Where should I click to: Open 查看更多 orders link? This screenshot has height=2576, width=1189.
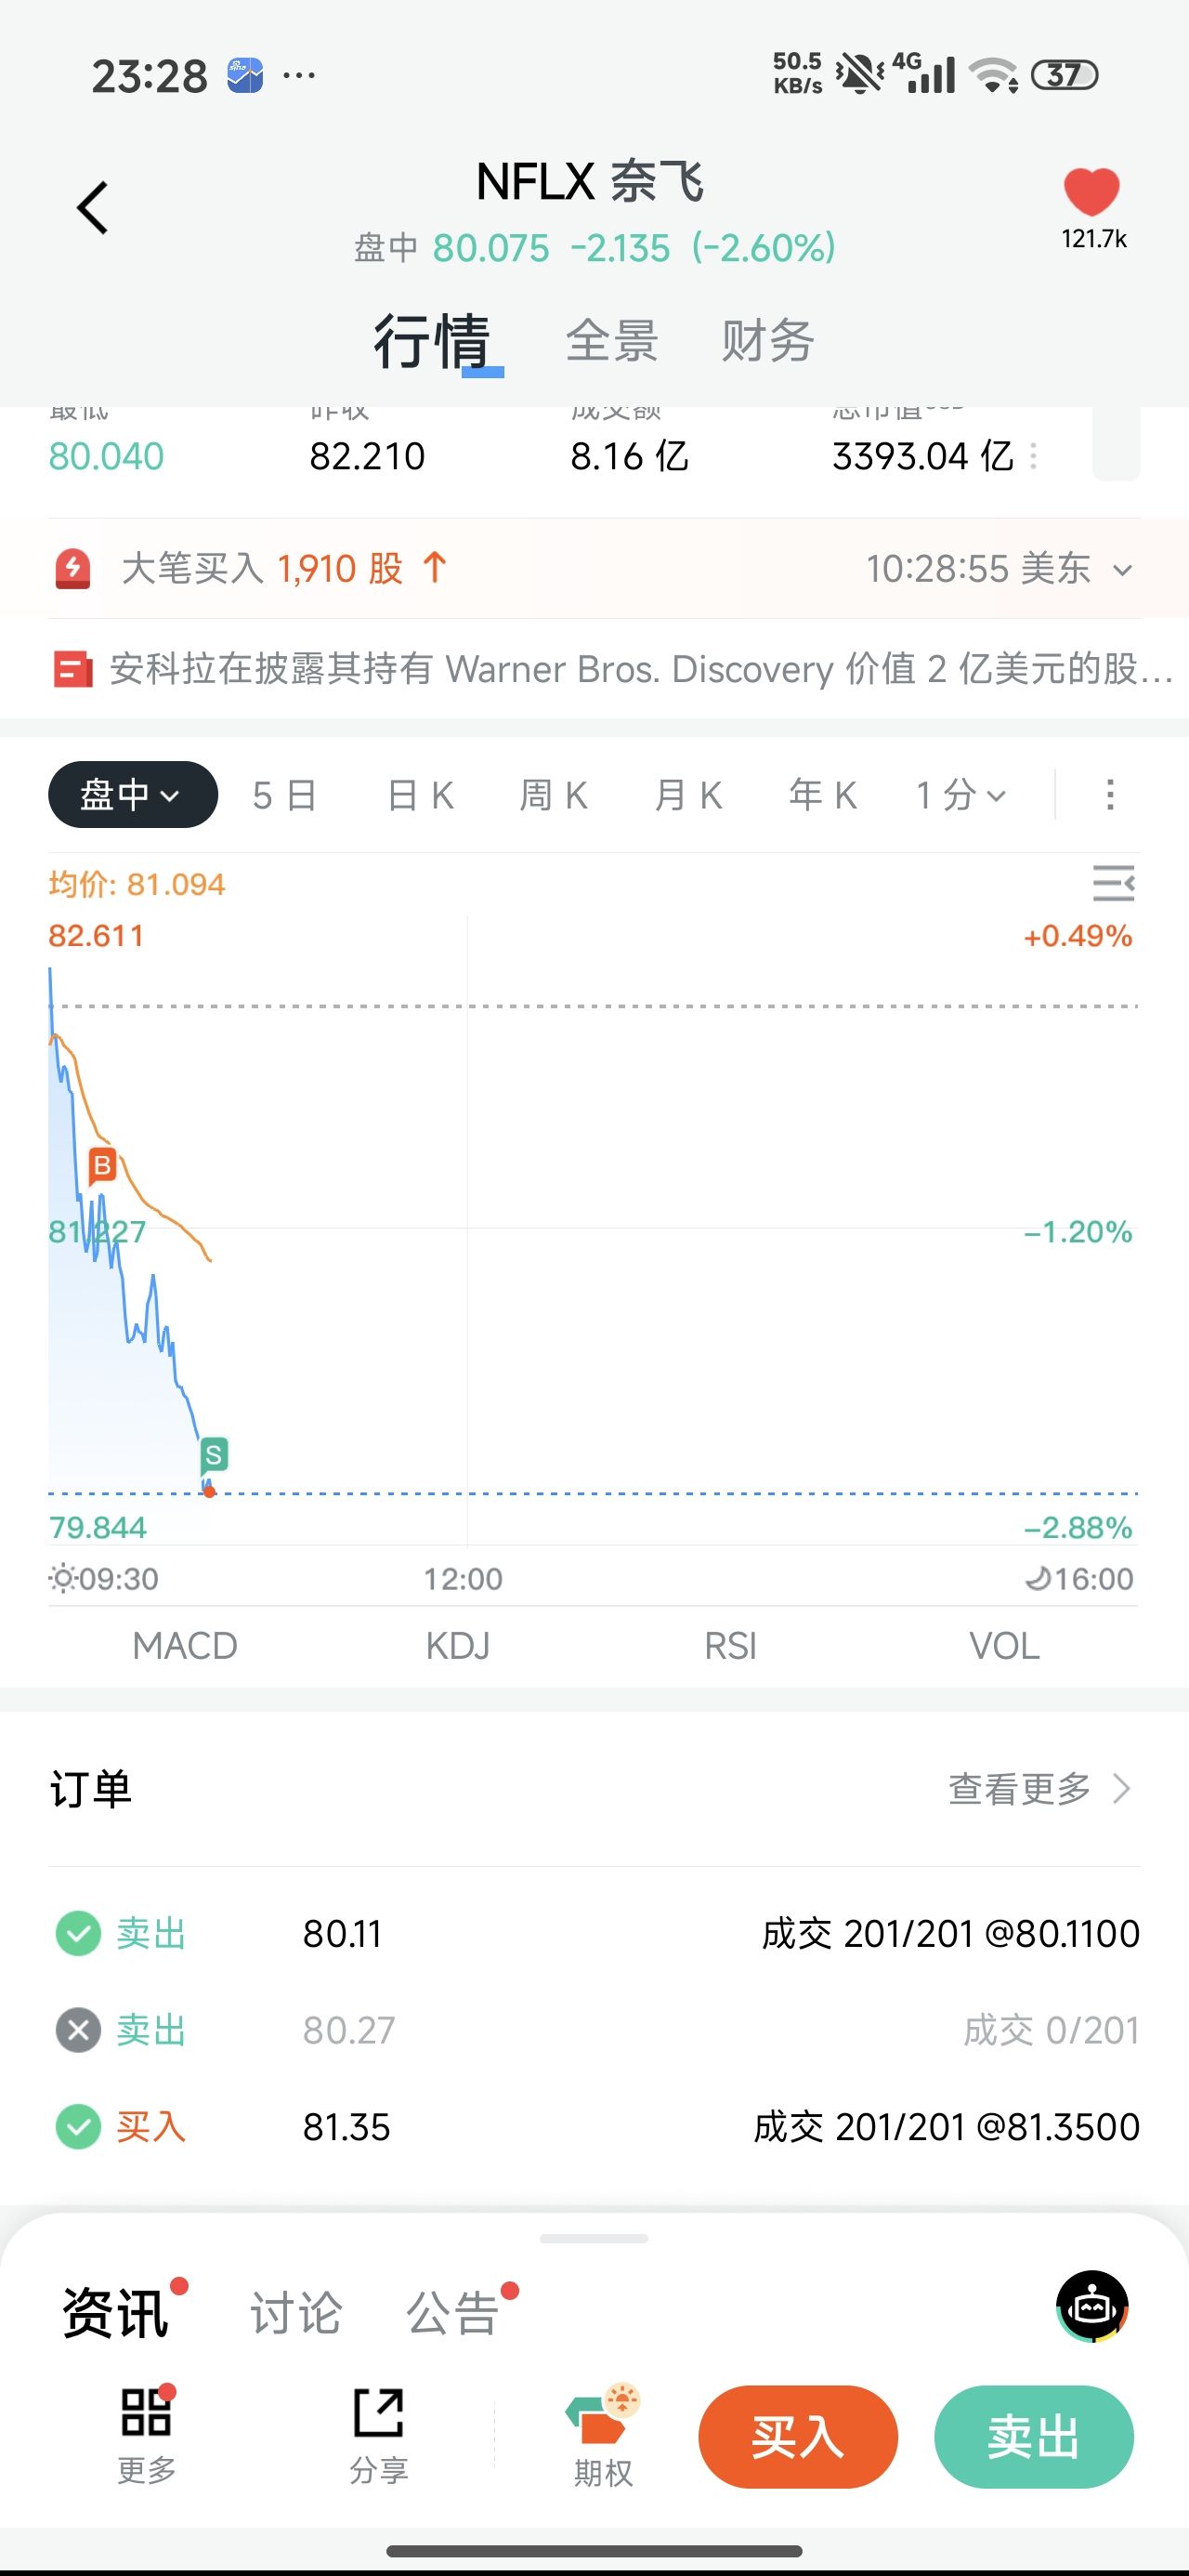coord(1039,1789)
